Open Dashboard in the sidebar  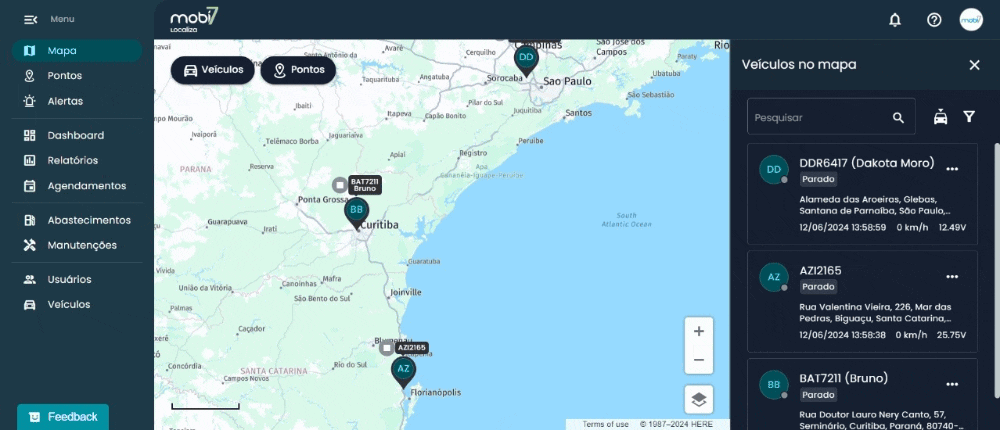(77, 135)
